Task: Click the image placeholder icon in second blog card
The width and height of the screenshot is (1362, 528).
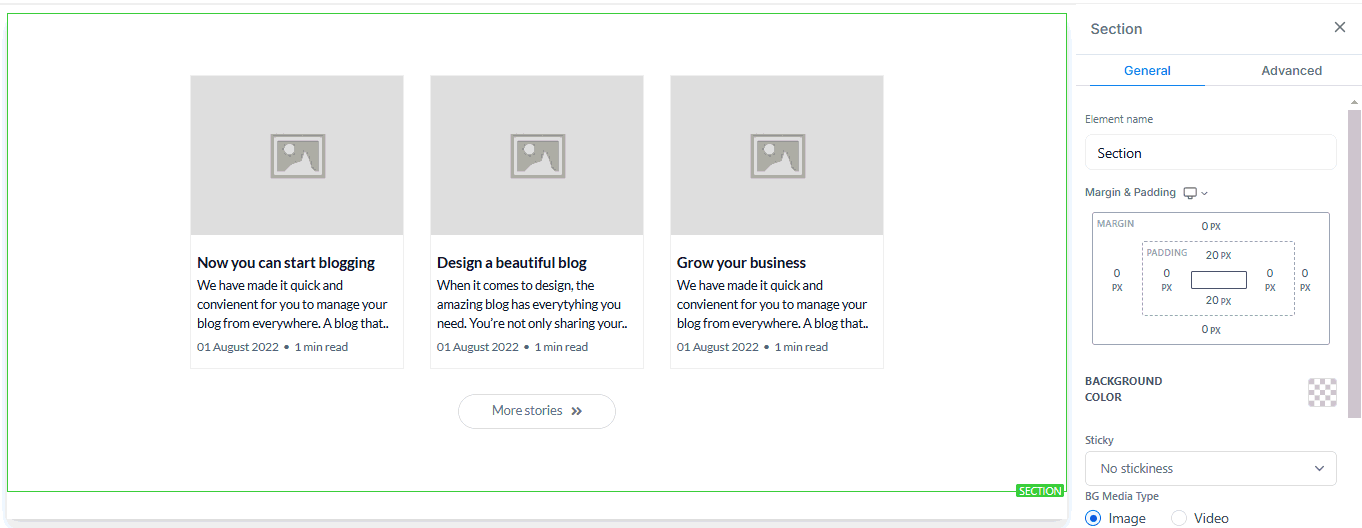Action: pyautogui.click(x=537, y=156)
